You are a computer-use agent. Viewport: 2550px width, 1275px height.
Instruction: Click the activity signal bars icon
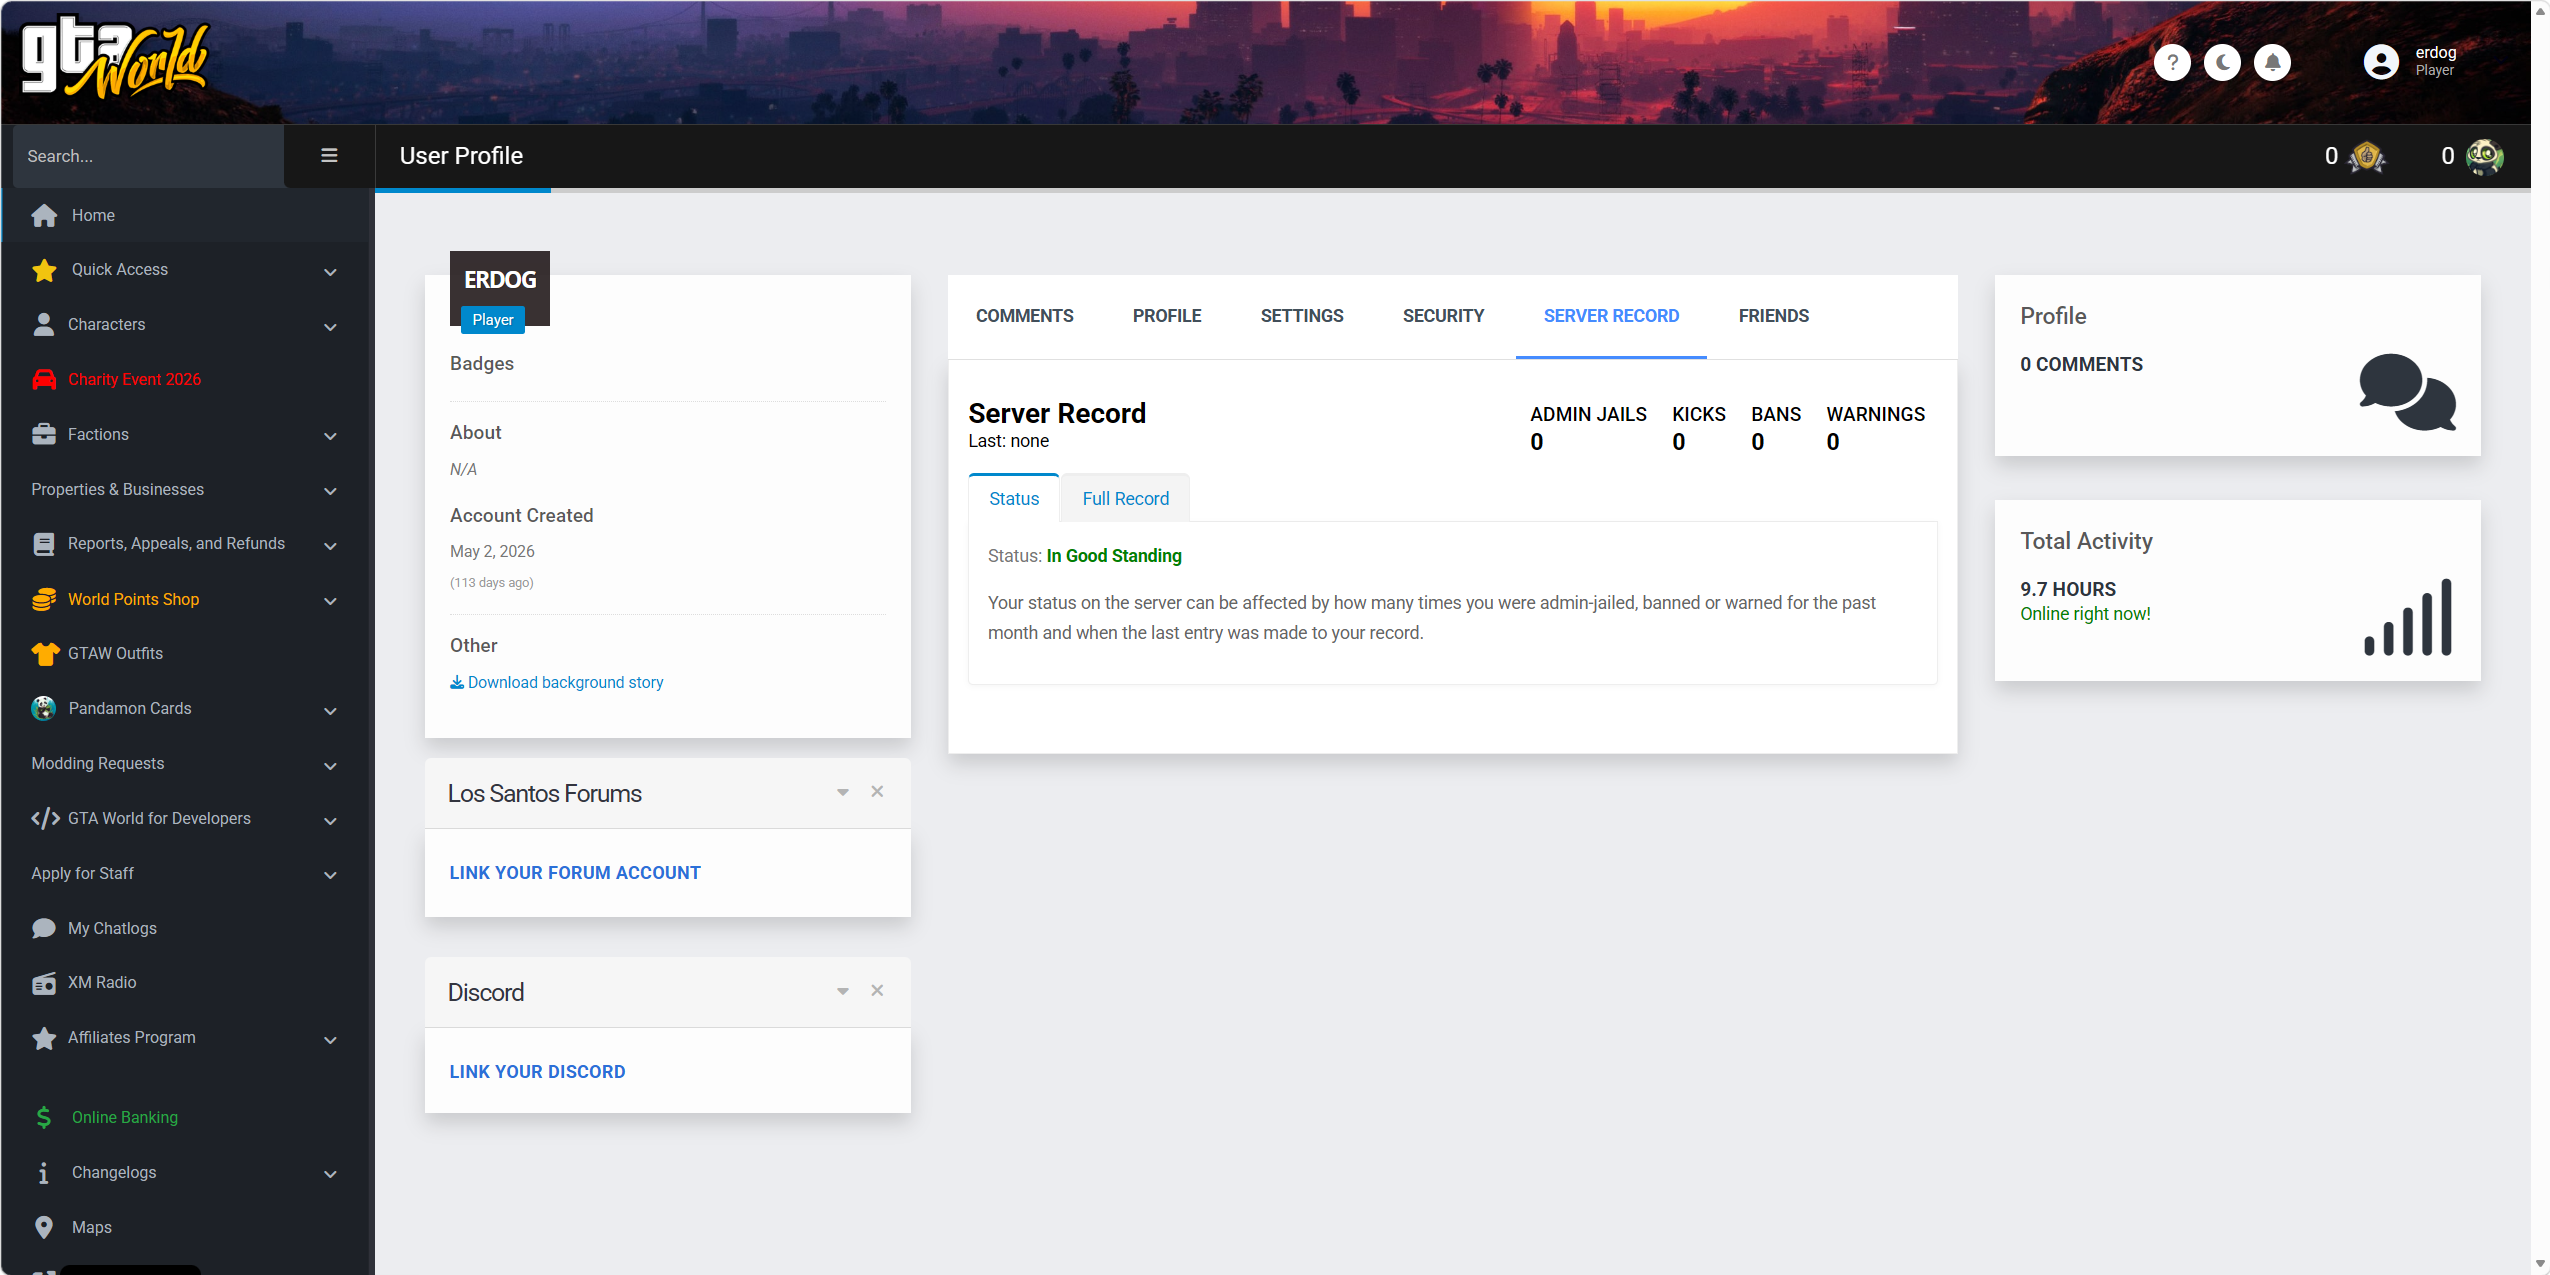[x=2407, y=616]
